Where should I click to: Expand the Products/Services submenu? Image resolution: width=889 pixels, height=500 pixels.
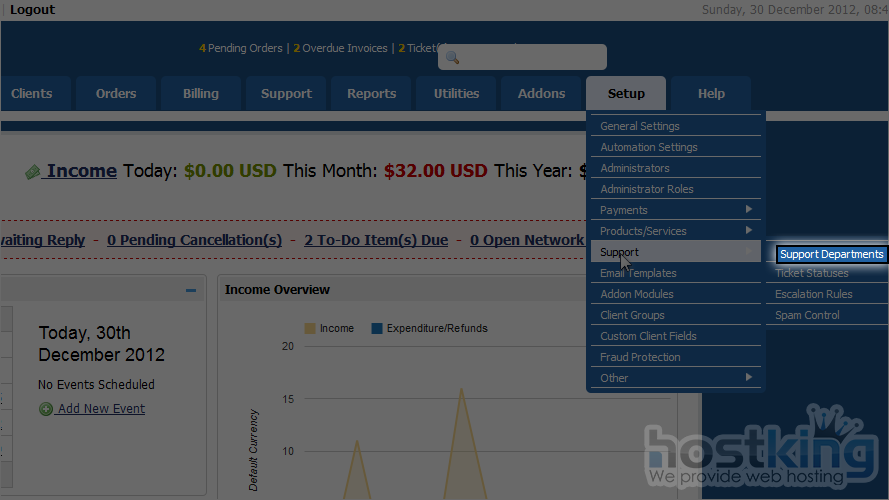(748, 231)
